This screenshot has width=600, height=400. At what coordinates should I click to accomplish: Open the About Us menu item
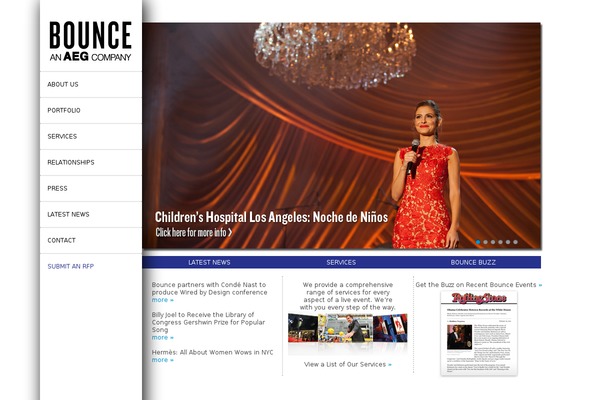click(x=63, y=84)
